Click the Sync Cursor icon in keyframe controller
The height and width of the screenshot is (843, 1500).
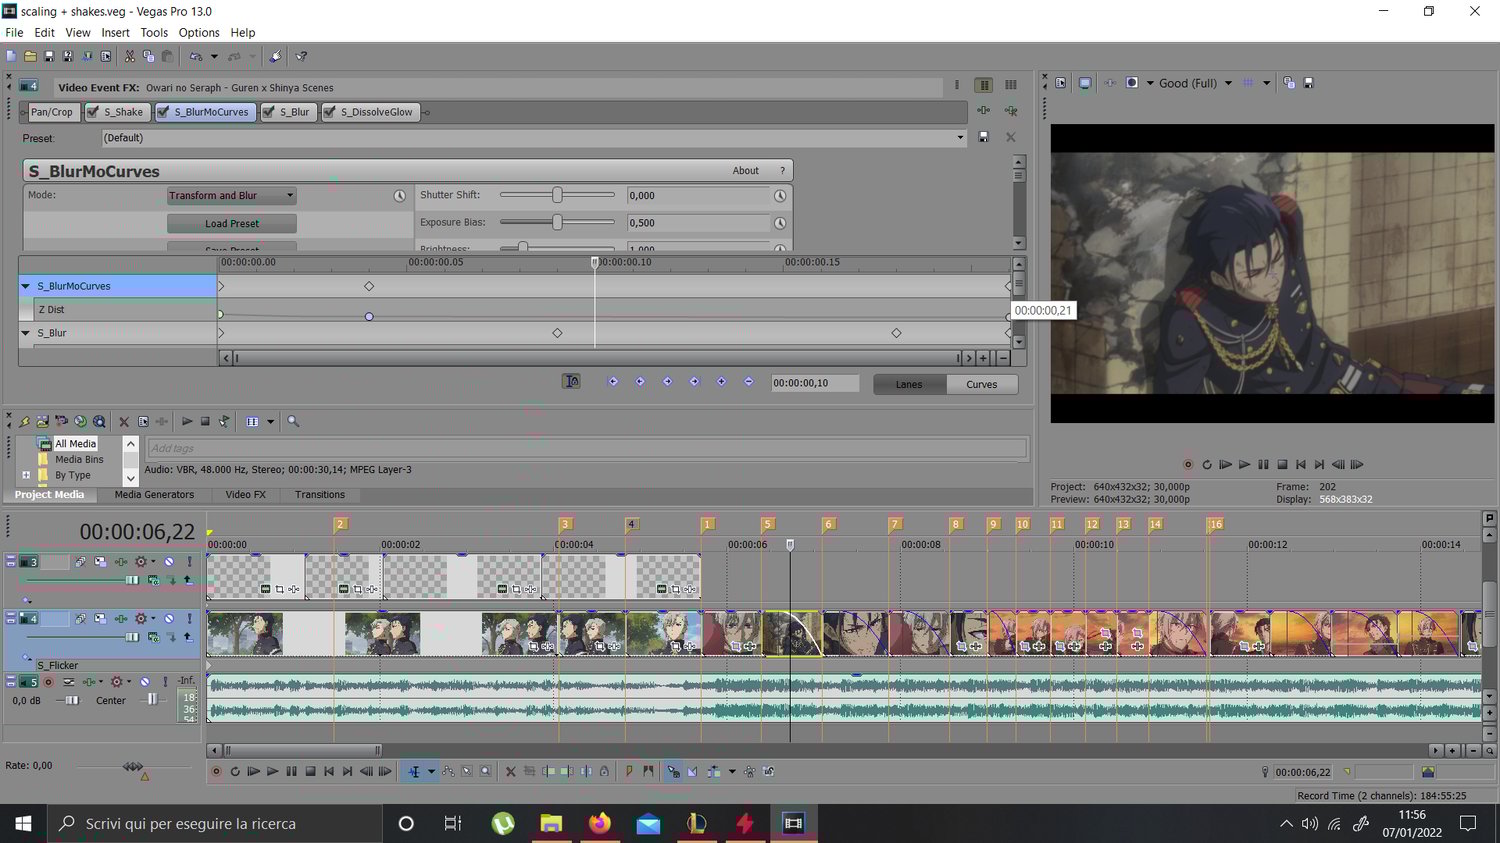tap(572, 381)
